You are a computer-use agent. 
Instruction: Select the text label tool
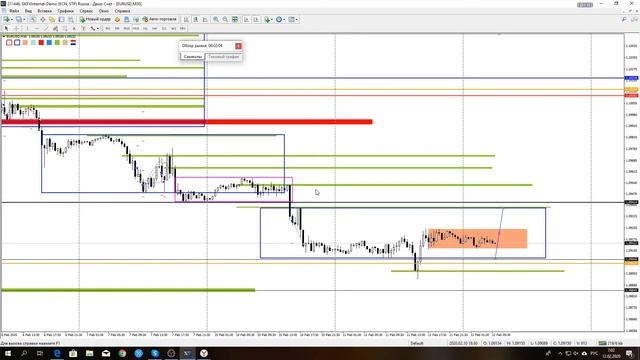[x=83, y=28]
